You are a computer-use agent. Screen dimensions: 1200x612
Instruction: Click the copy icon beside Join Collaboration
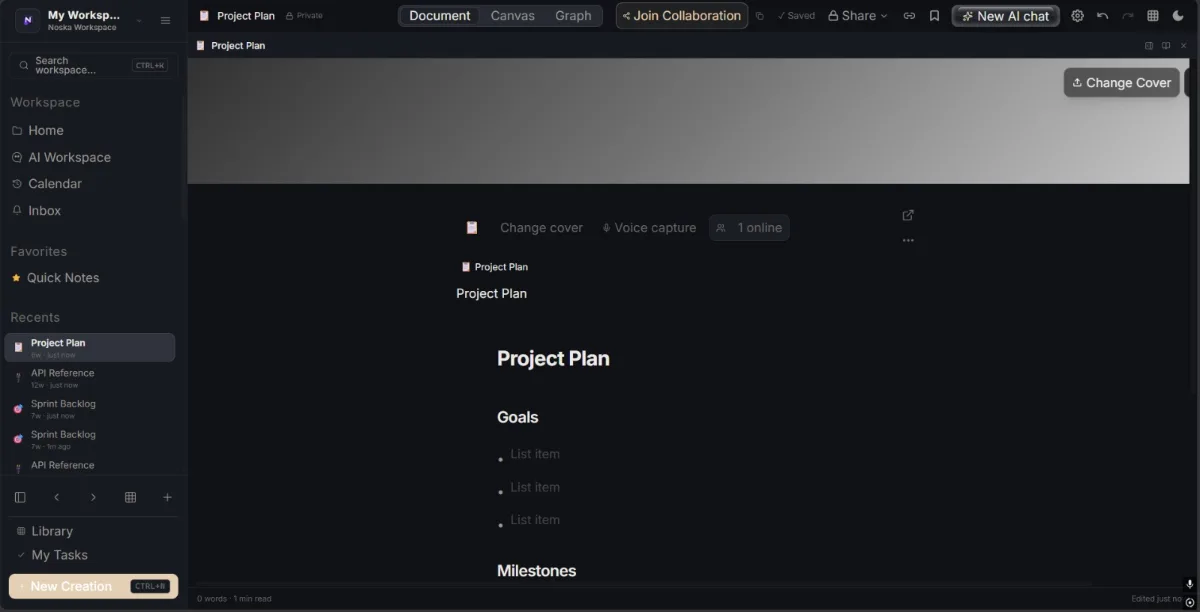[x=760, y=16]
